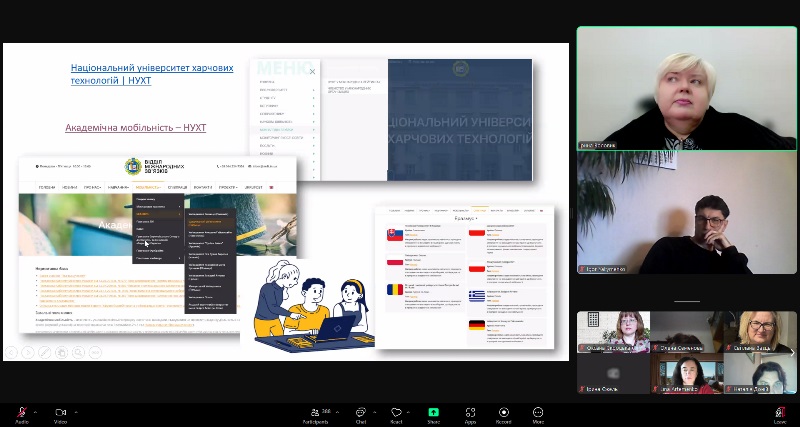The width and height of the screenshot is (800, 427).
Task: Click the Slovakia flag in partners list
Action: pos(395,235)
